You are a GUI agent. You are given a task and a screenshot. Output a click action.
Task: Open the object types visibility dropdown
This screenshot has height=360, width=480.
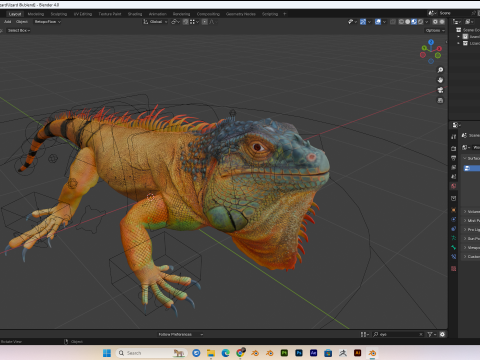pos(352,22)
